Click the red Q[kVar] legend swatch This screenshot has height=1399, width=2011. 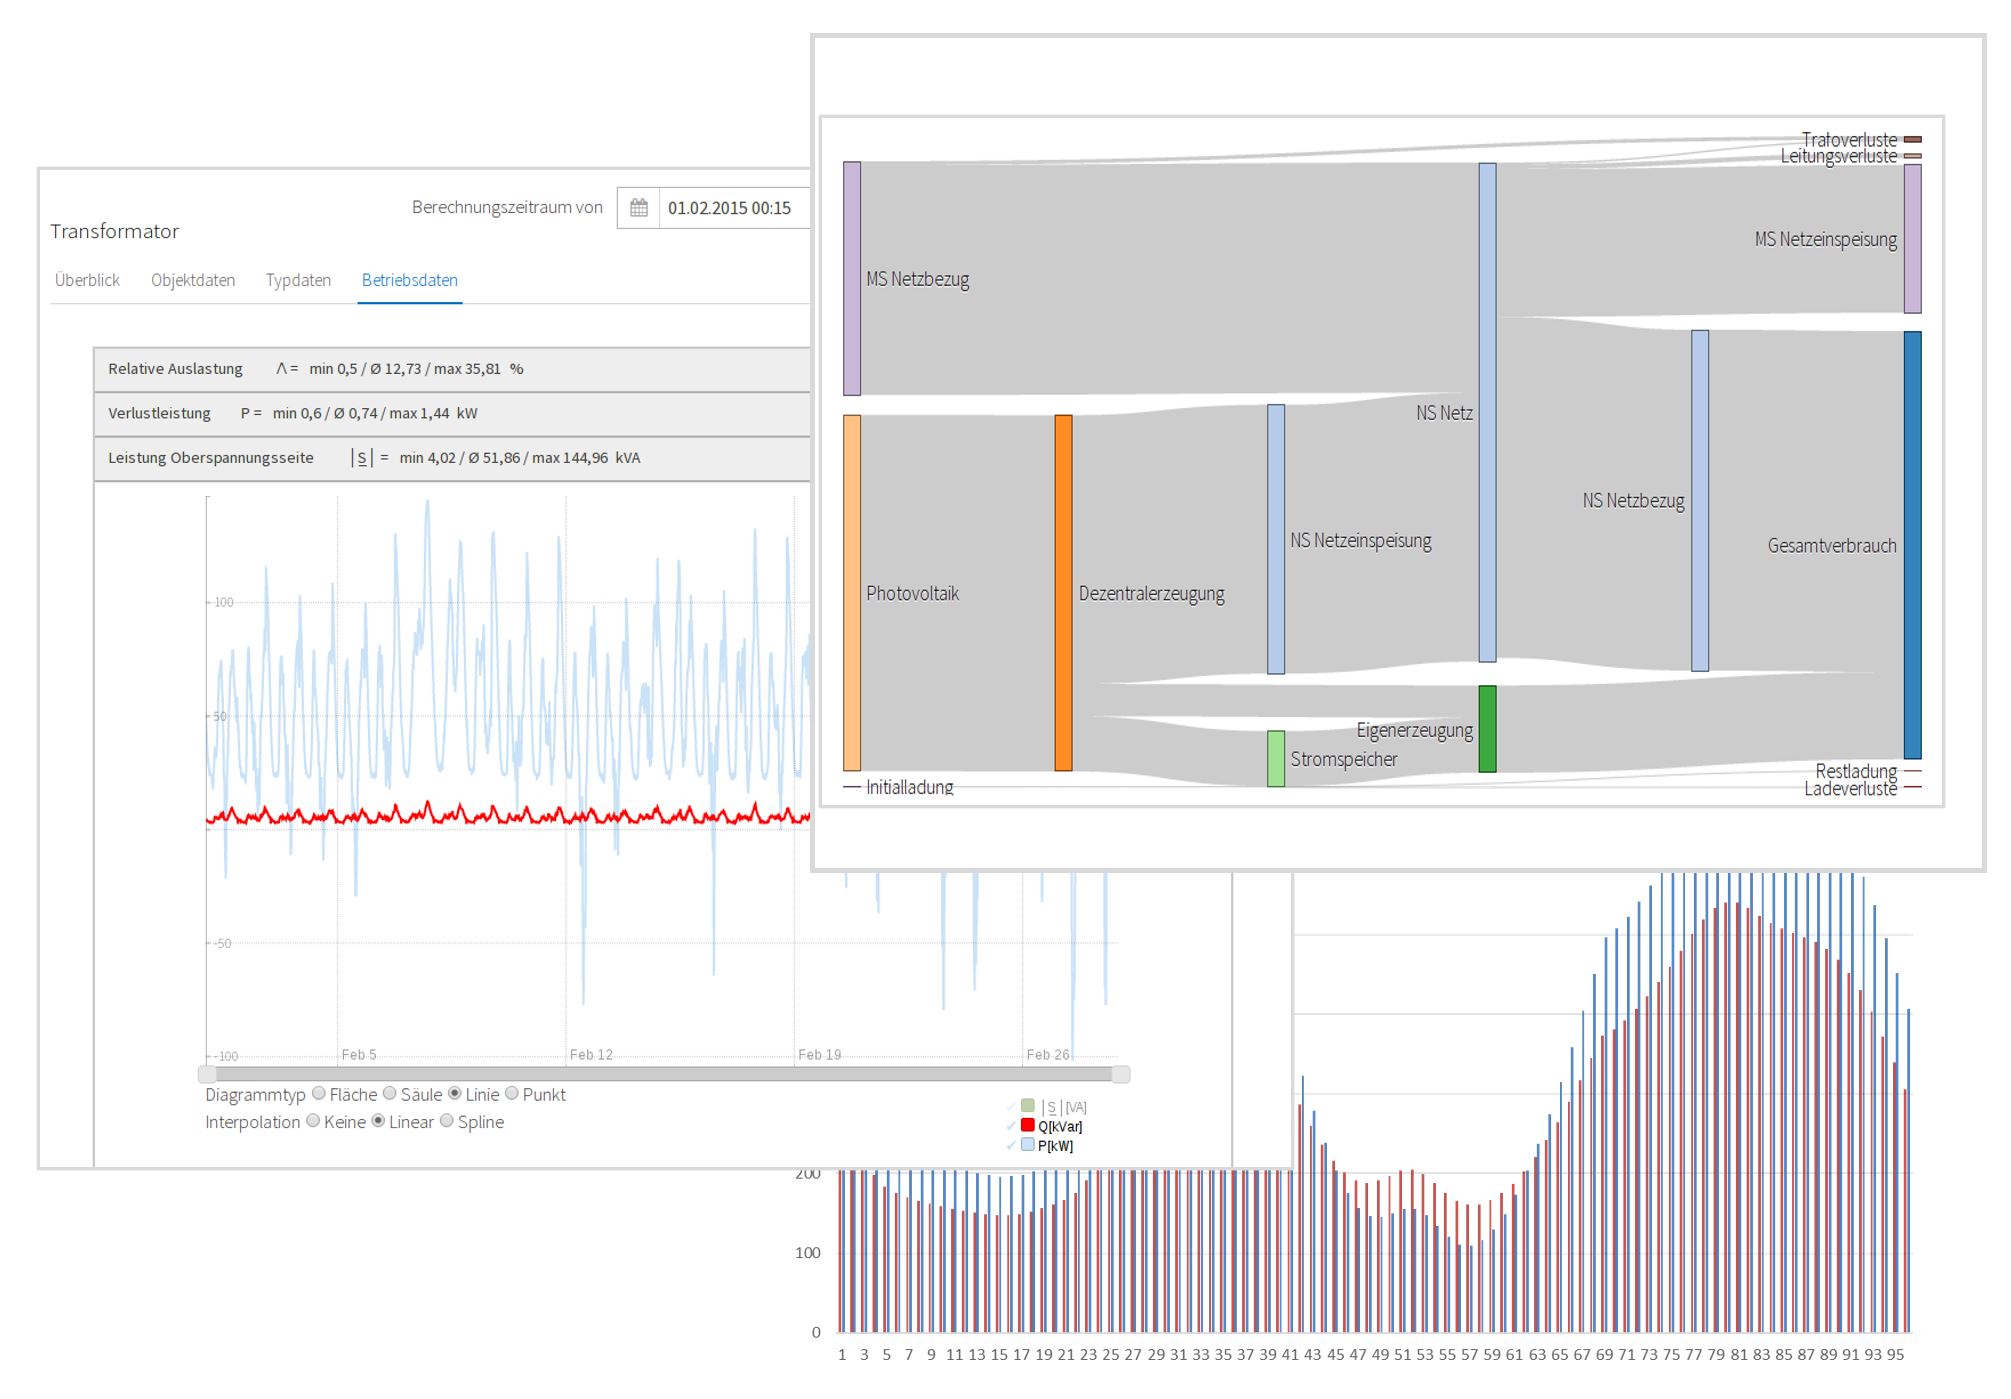click(1027, 1125)
